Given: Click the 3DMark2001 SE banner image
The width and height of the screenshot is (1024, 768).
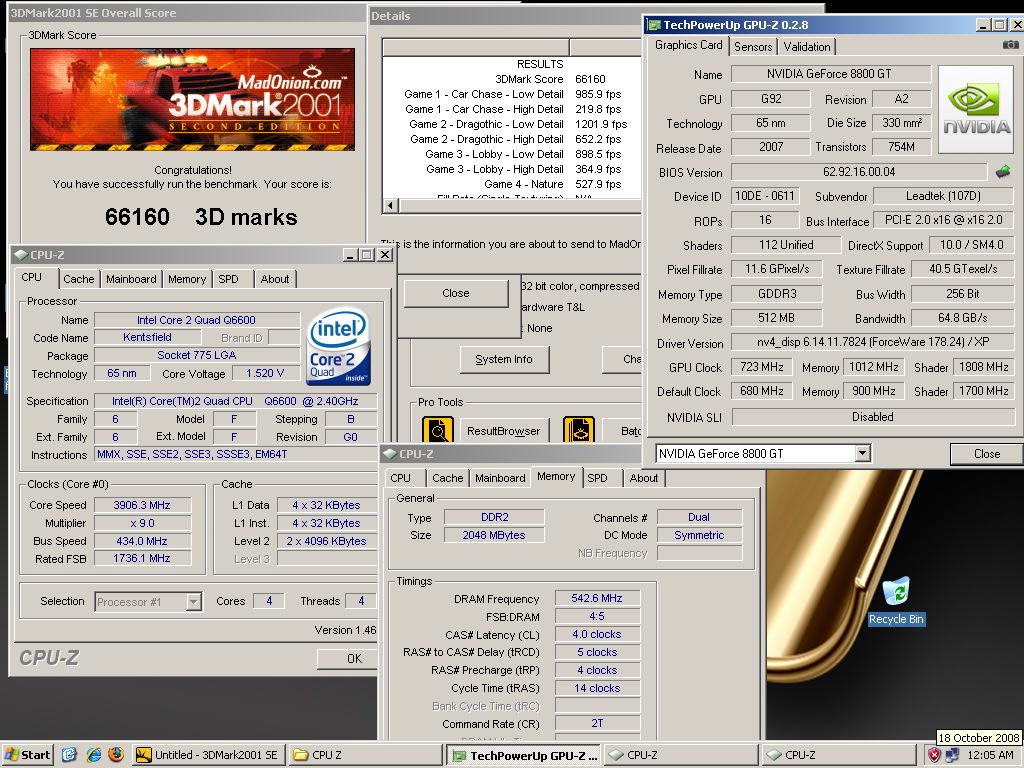Looking at the screenshot, I should tap(192, 99).
